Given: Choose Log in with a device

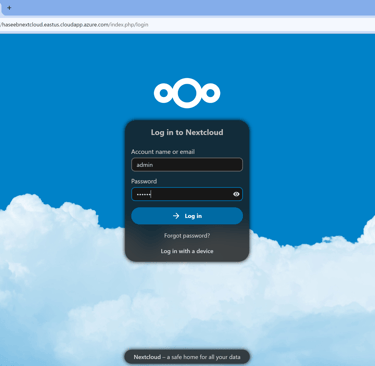Looking at the screenshot, I should click(x=187, y=251).
